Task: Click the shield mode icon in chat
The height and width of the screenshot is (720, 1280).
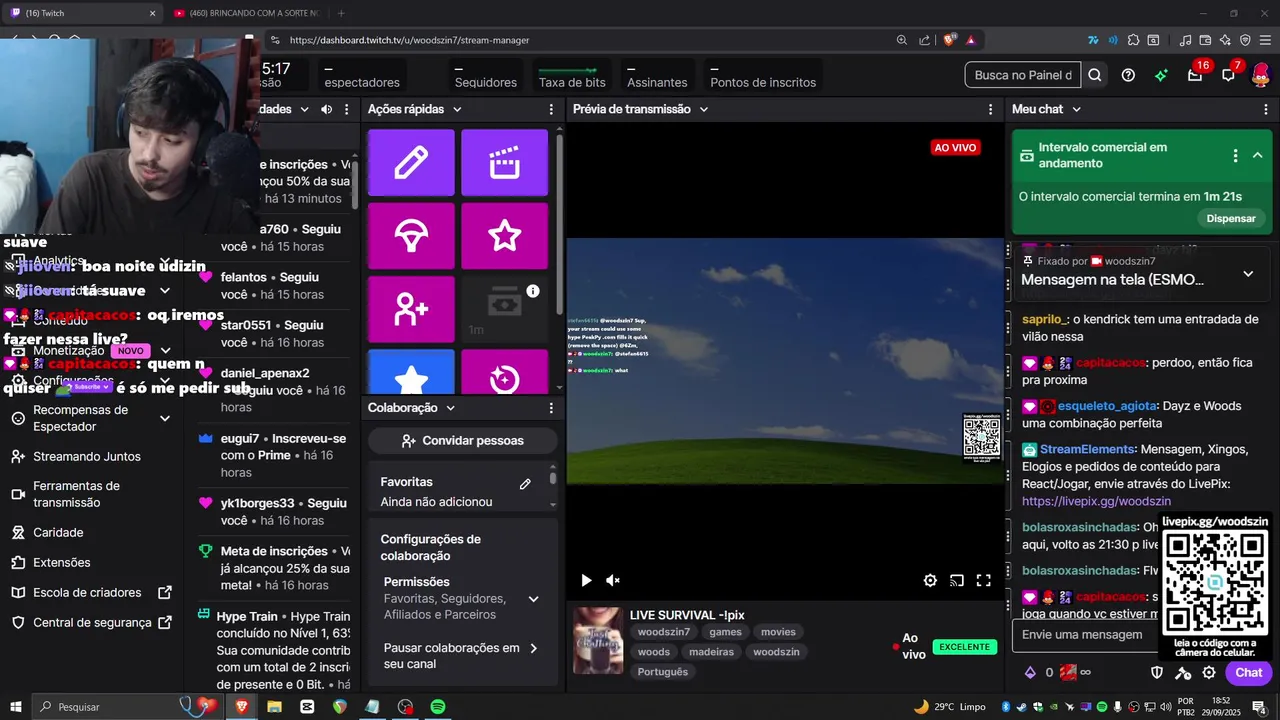Action: (x=1157, y=673)
